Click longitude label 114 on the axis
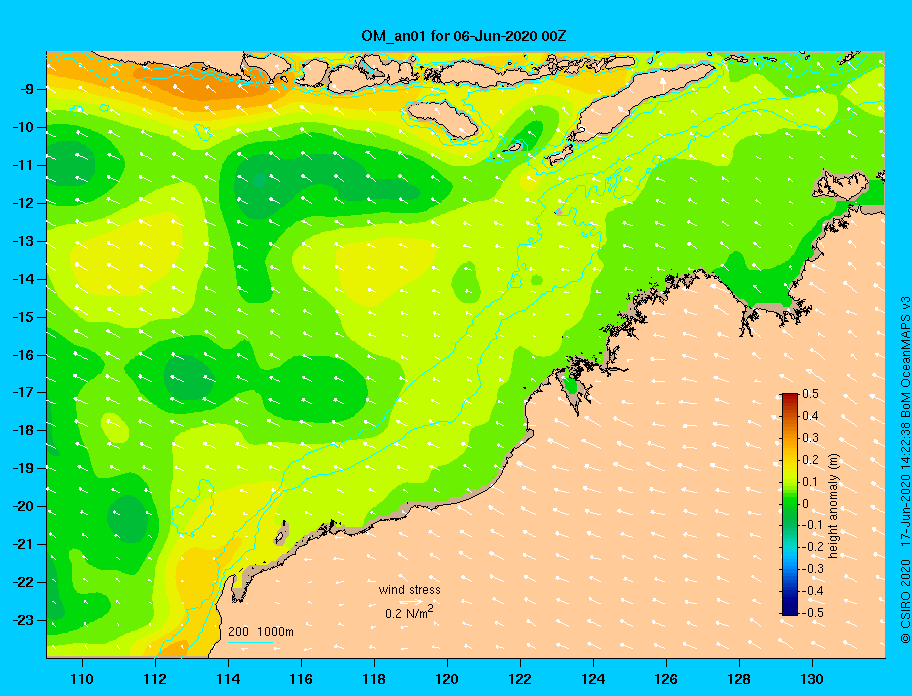912x696 pixels. pyautogui.click(x=228, y=679)
